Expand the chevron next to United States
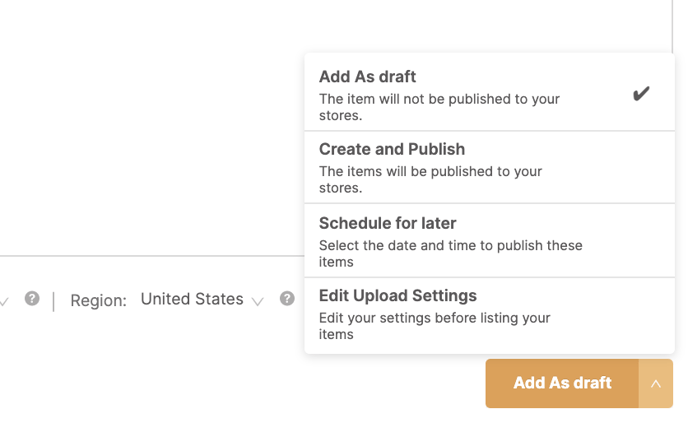Image resolution: width=688 pixels, height=423 pixels. pyautogui.click(x=258, y=301)
